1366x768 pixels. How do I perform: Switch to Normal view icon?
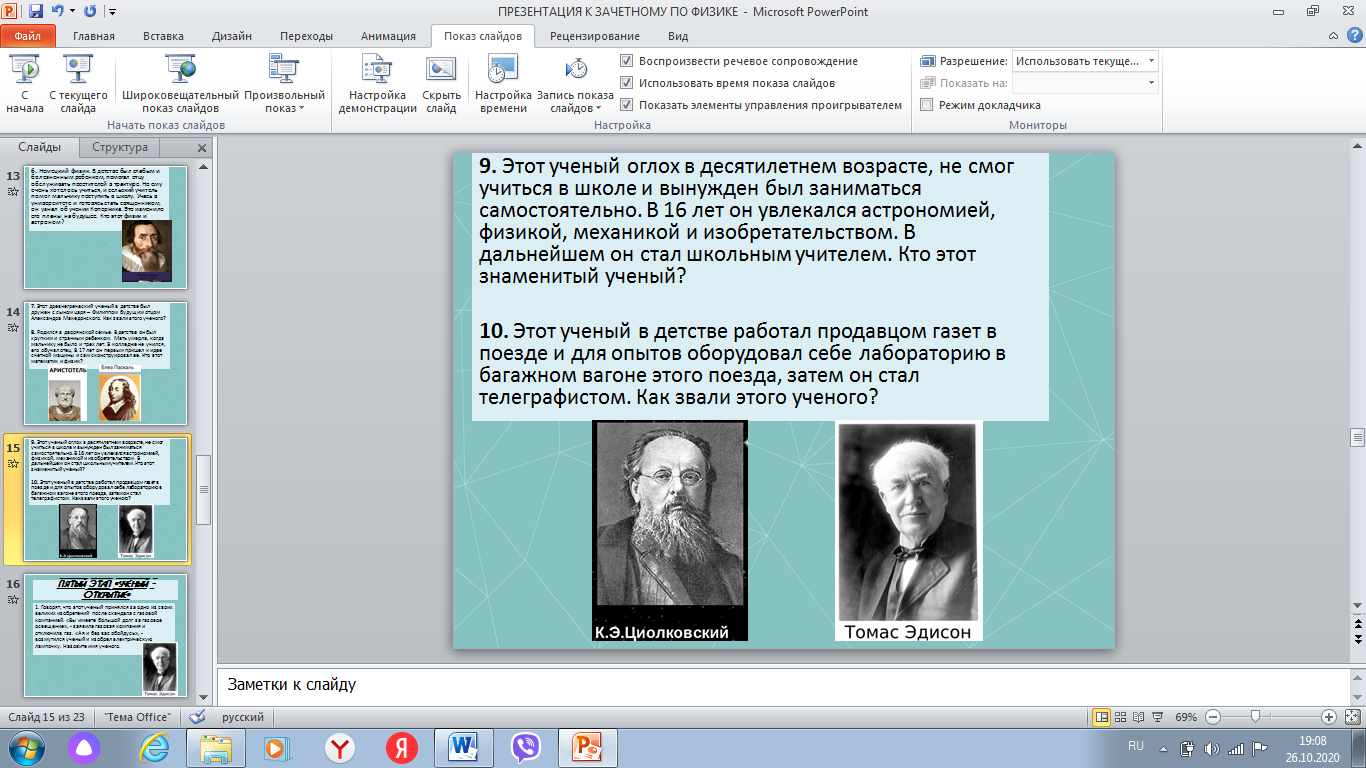pyautogui.click(x=1102, y=717)
